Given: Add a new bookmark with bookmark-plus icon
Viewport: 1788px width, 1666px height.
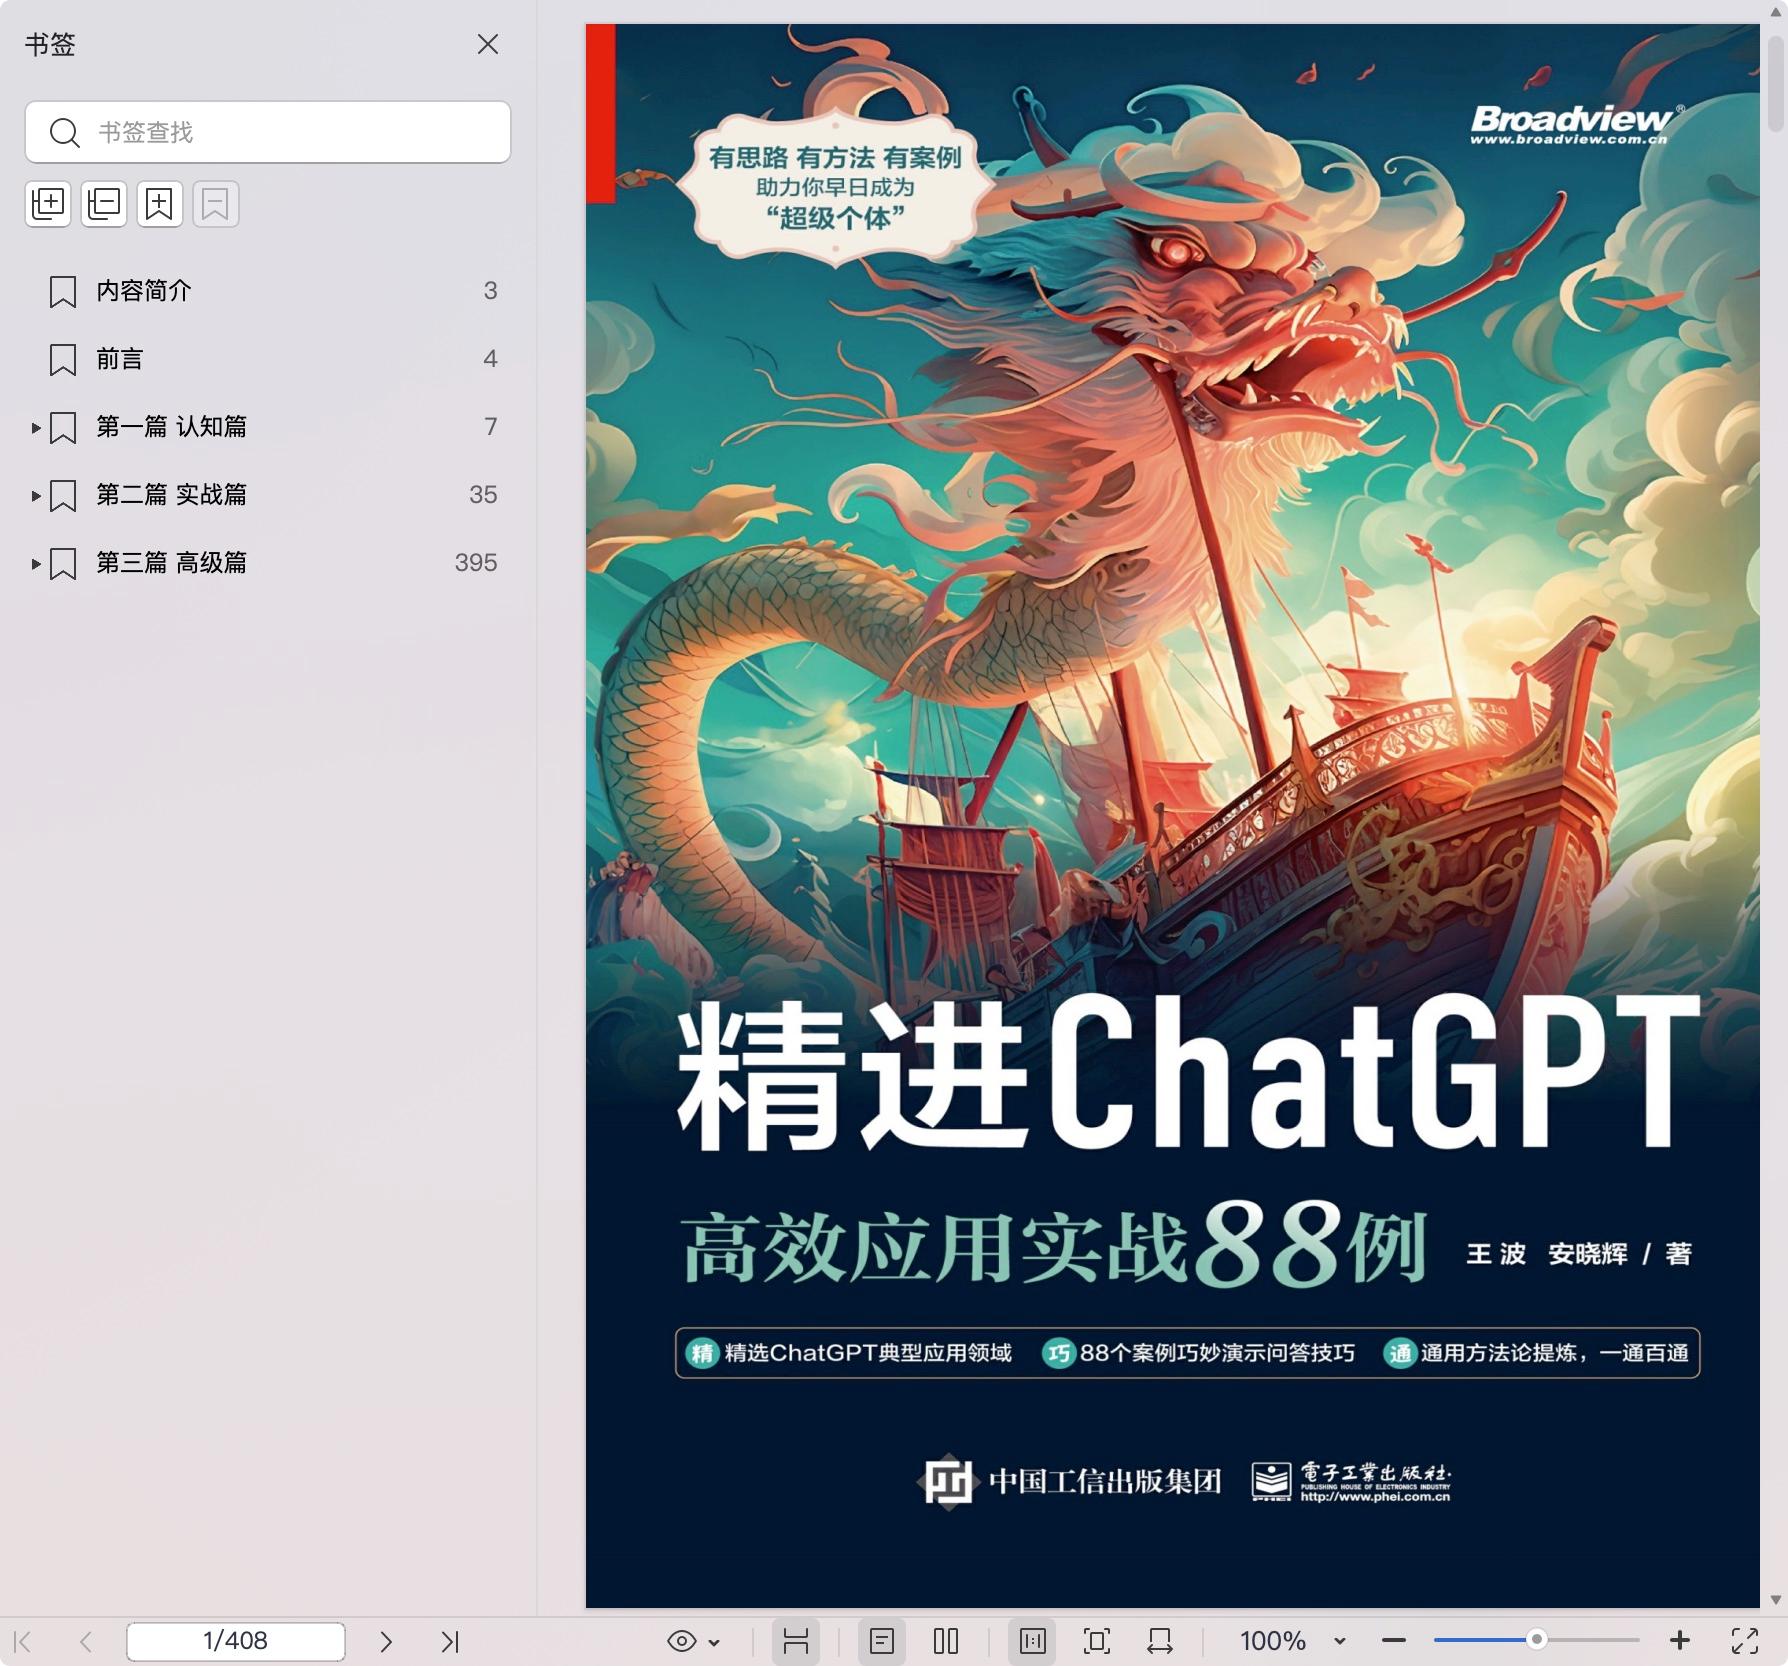Looking at the screenshot, I should click(x=160, y=204).
